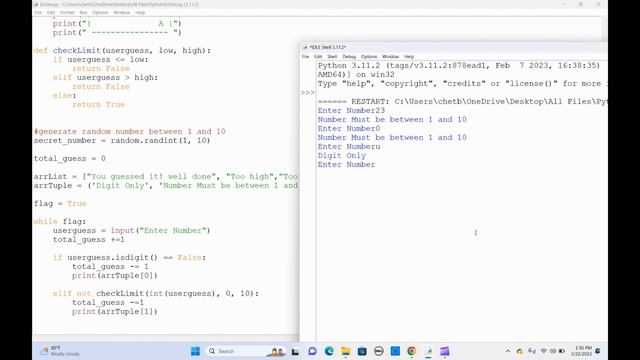Open the OneDrive tray icon

pyautogui.click(x=520, y=351)
